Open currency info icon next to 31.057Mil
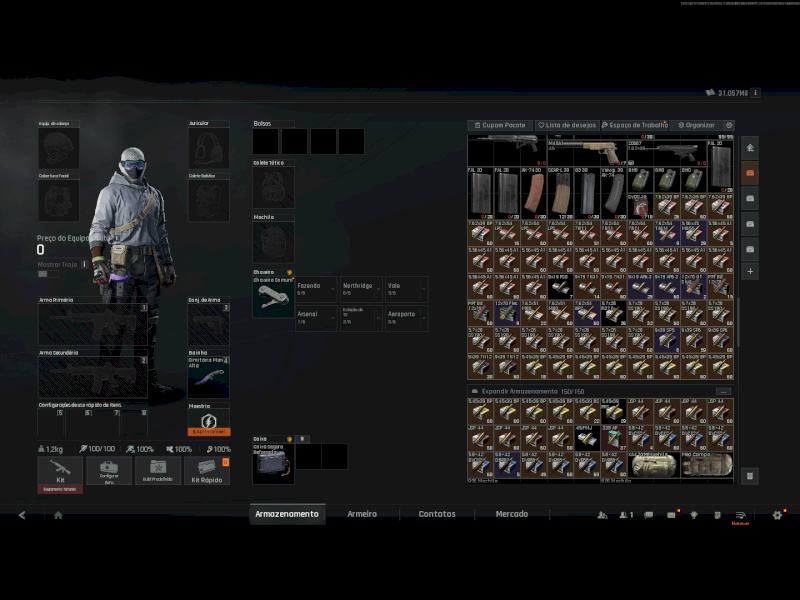 (756, 92)
